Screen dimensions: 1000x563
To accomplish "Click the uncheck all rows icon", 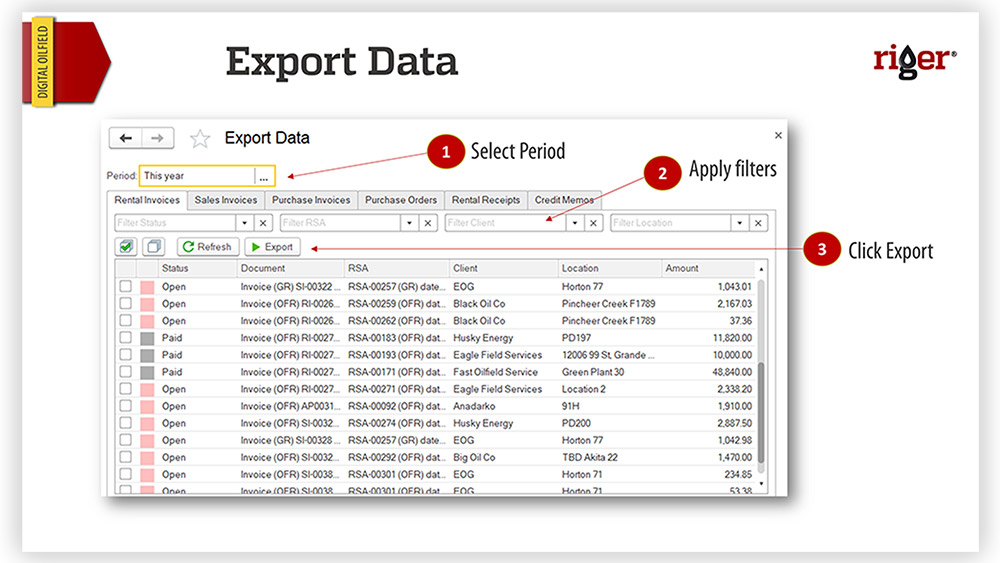I will 153,246.
